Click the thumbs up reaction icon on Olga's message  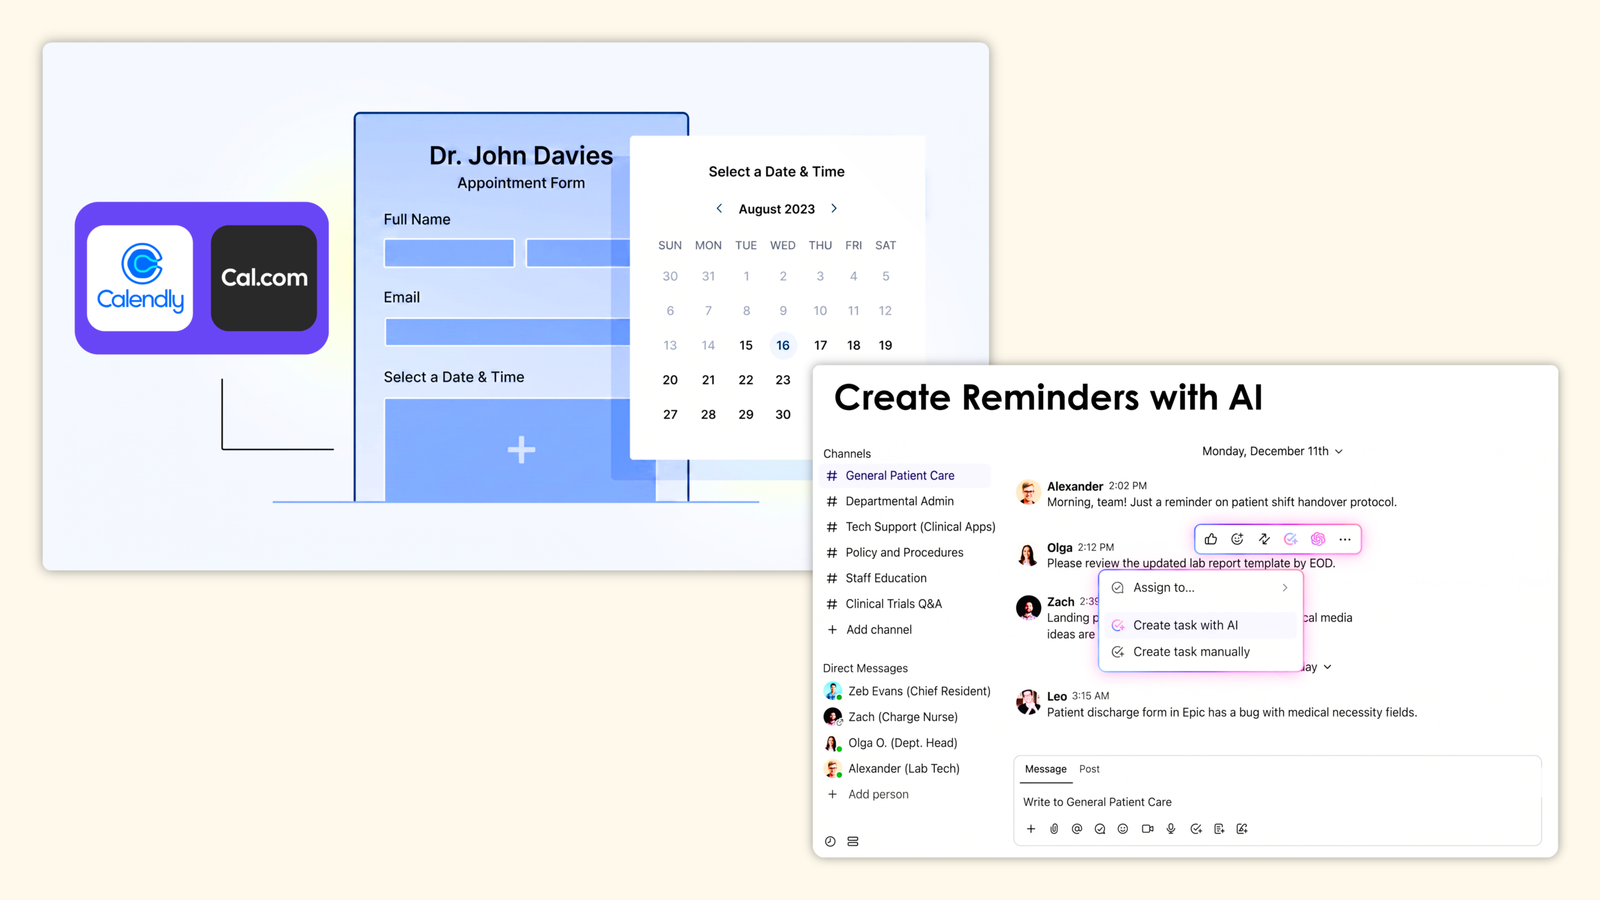[x=1211, y=539]
